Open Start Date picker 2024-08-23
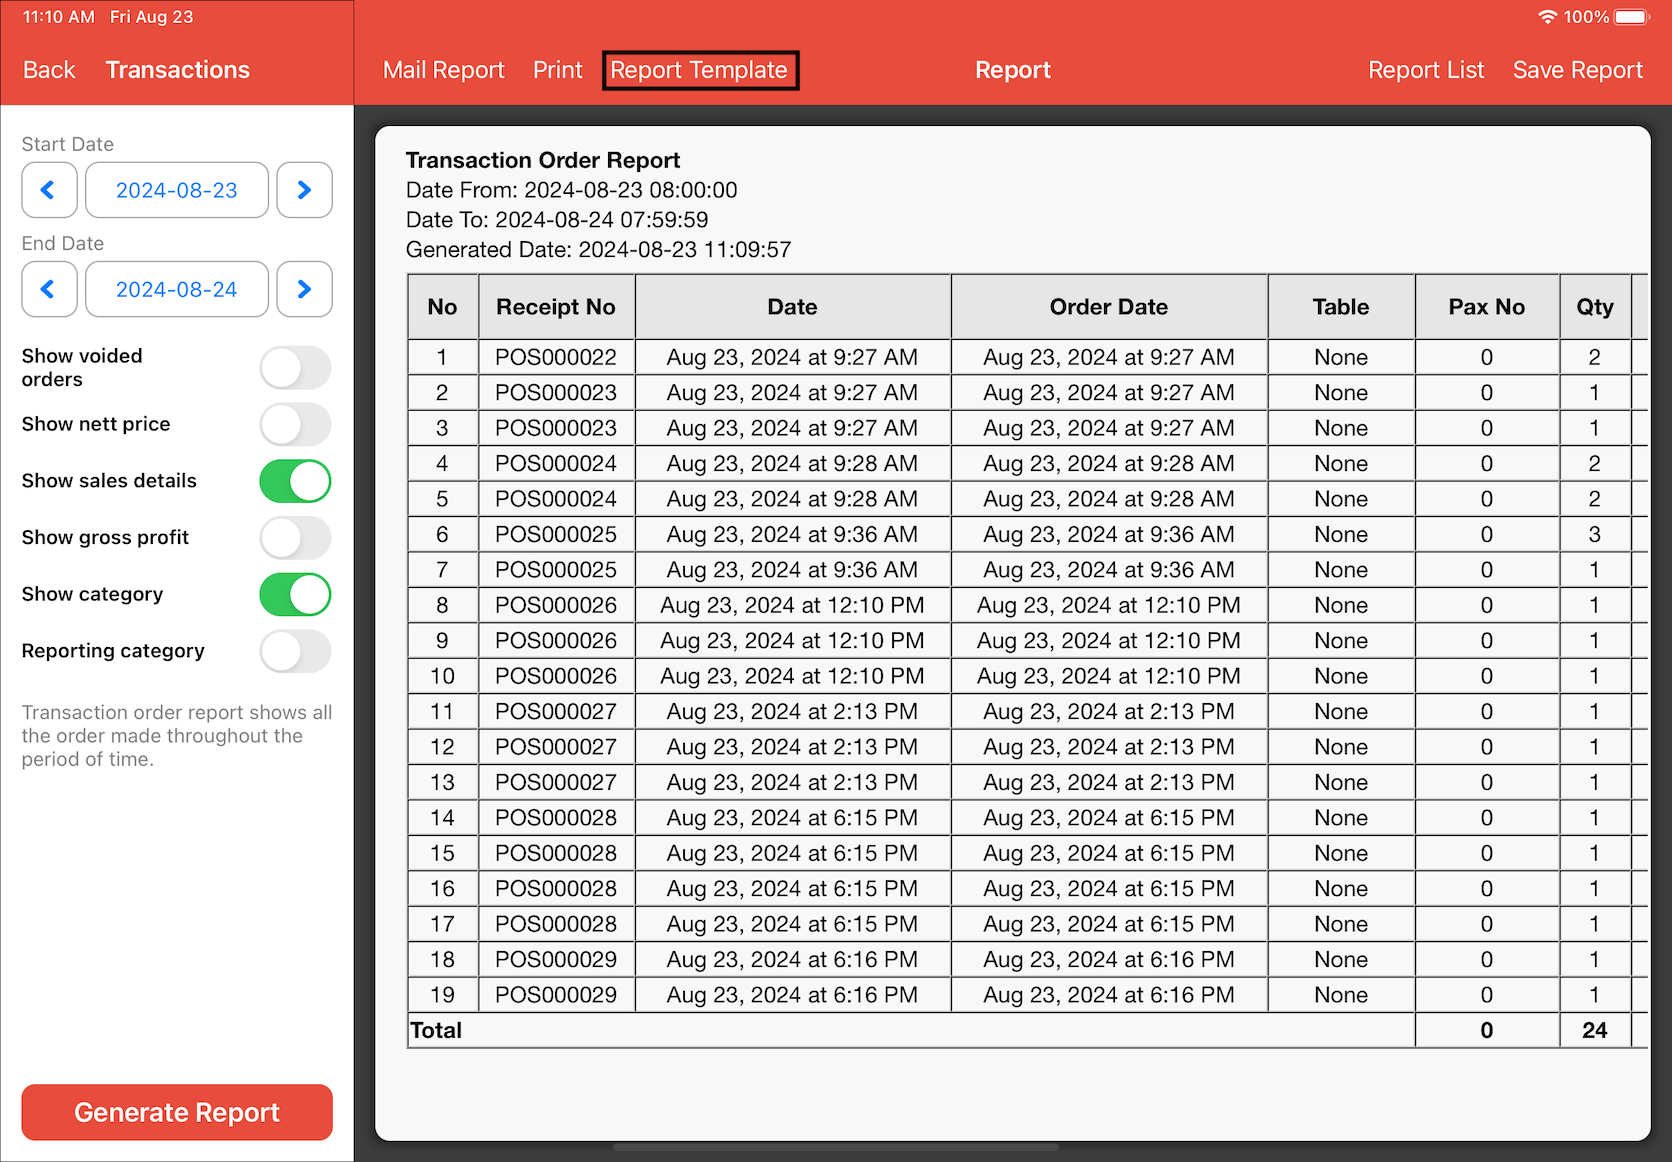Viewport: 1672px width, 1162px height. coord(177,190)
